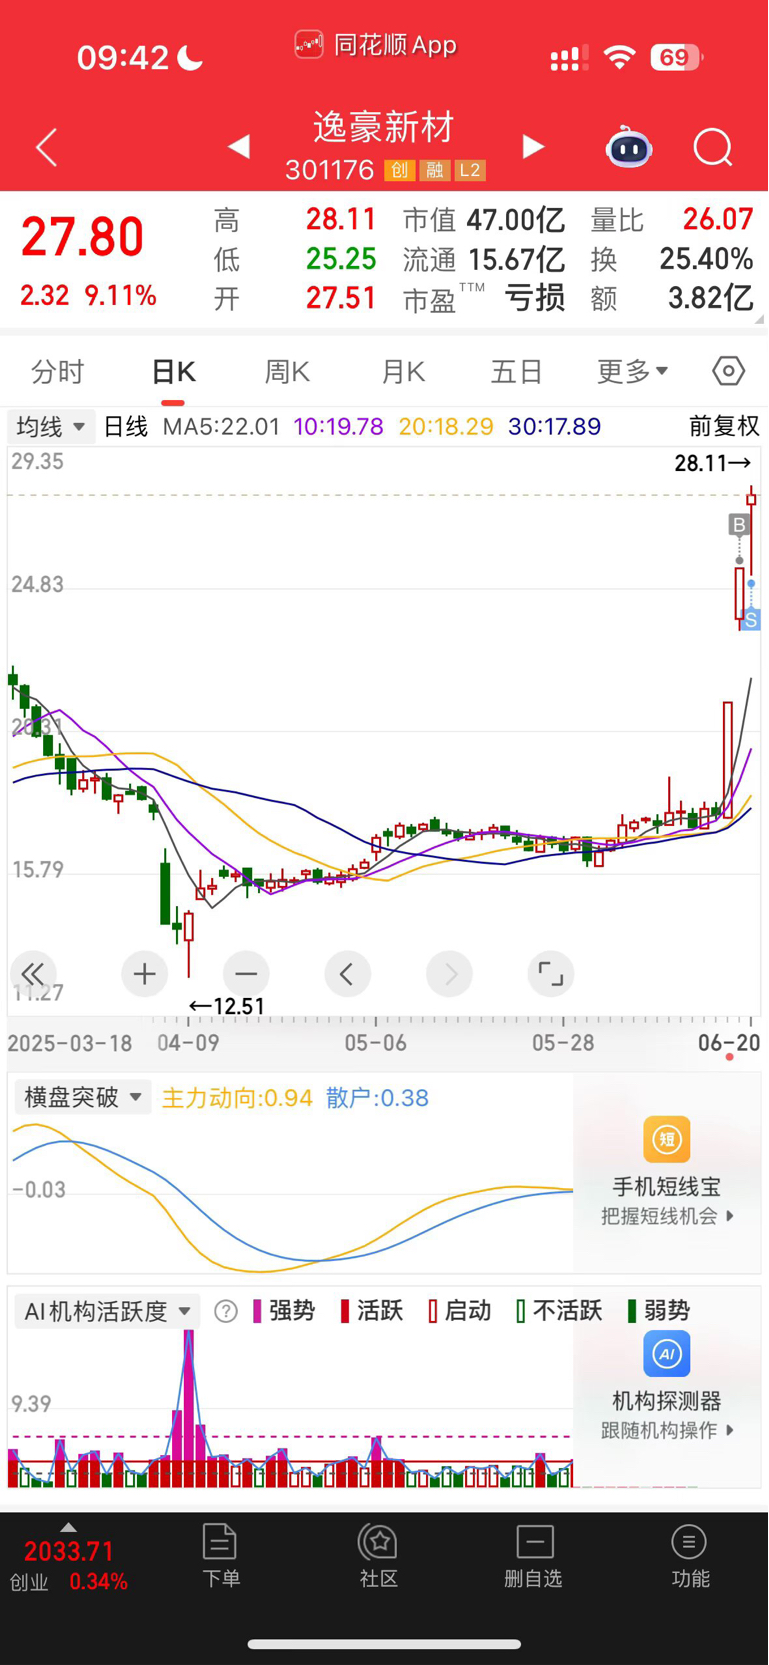Expand quote details corner triangle
This screenshot has height=1665, width=769.
[759, 318]
